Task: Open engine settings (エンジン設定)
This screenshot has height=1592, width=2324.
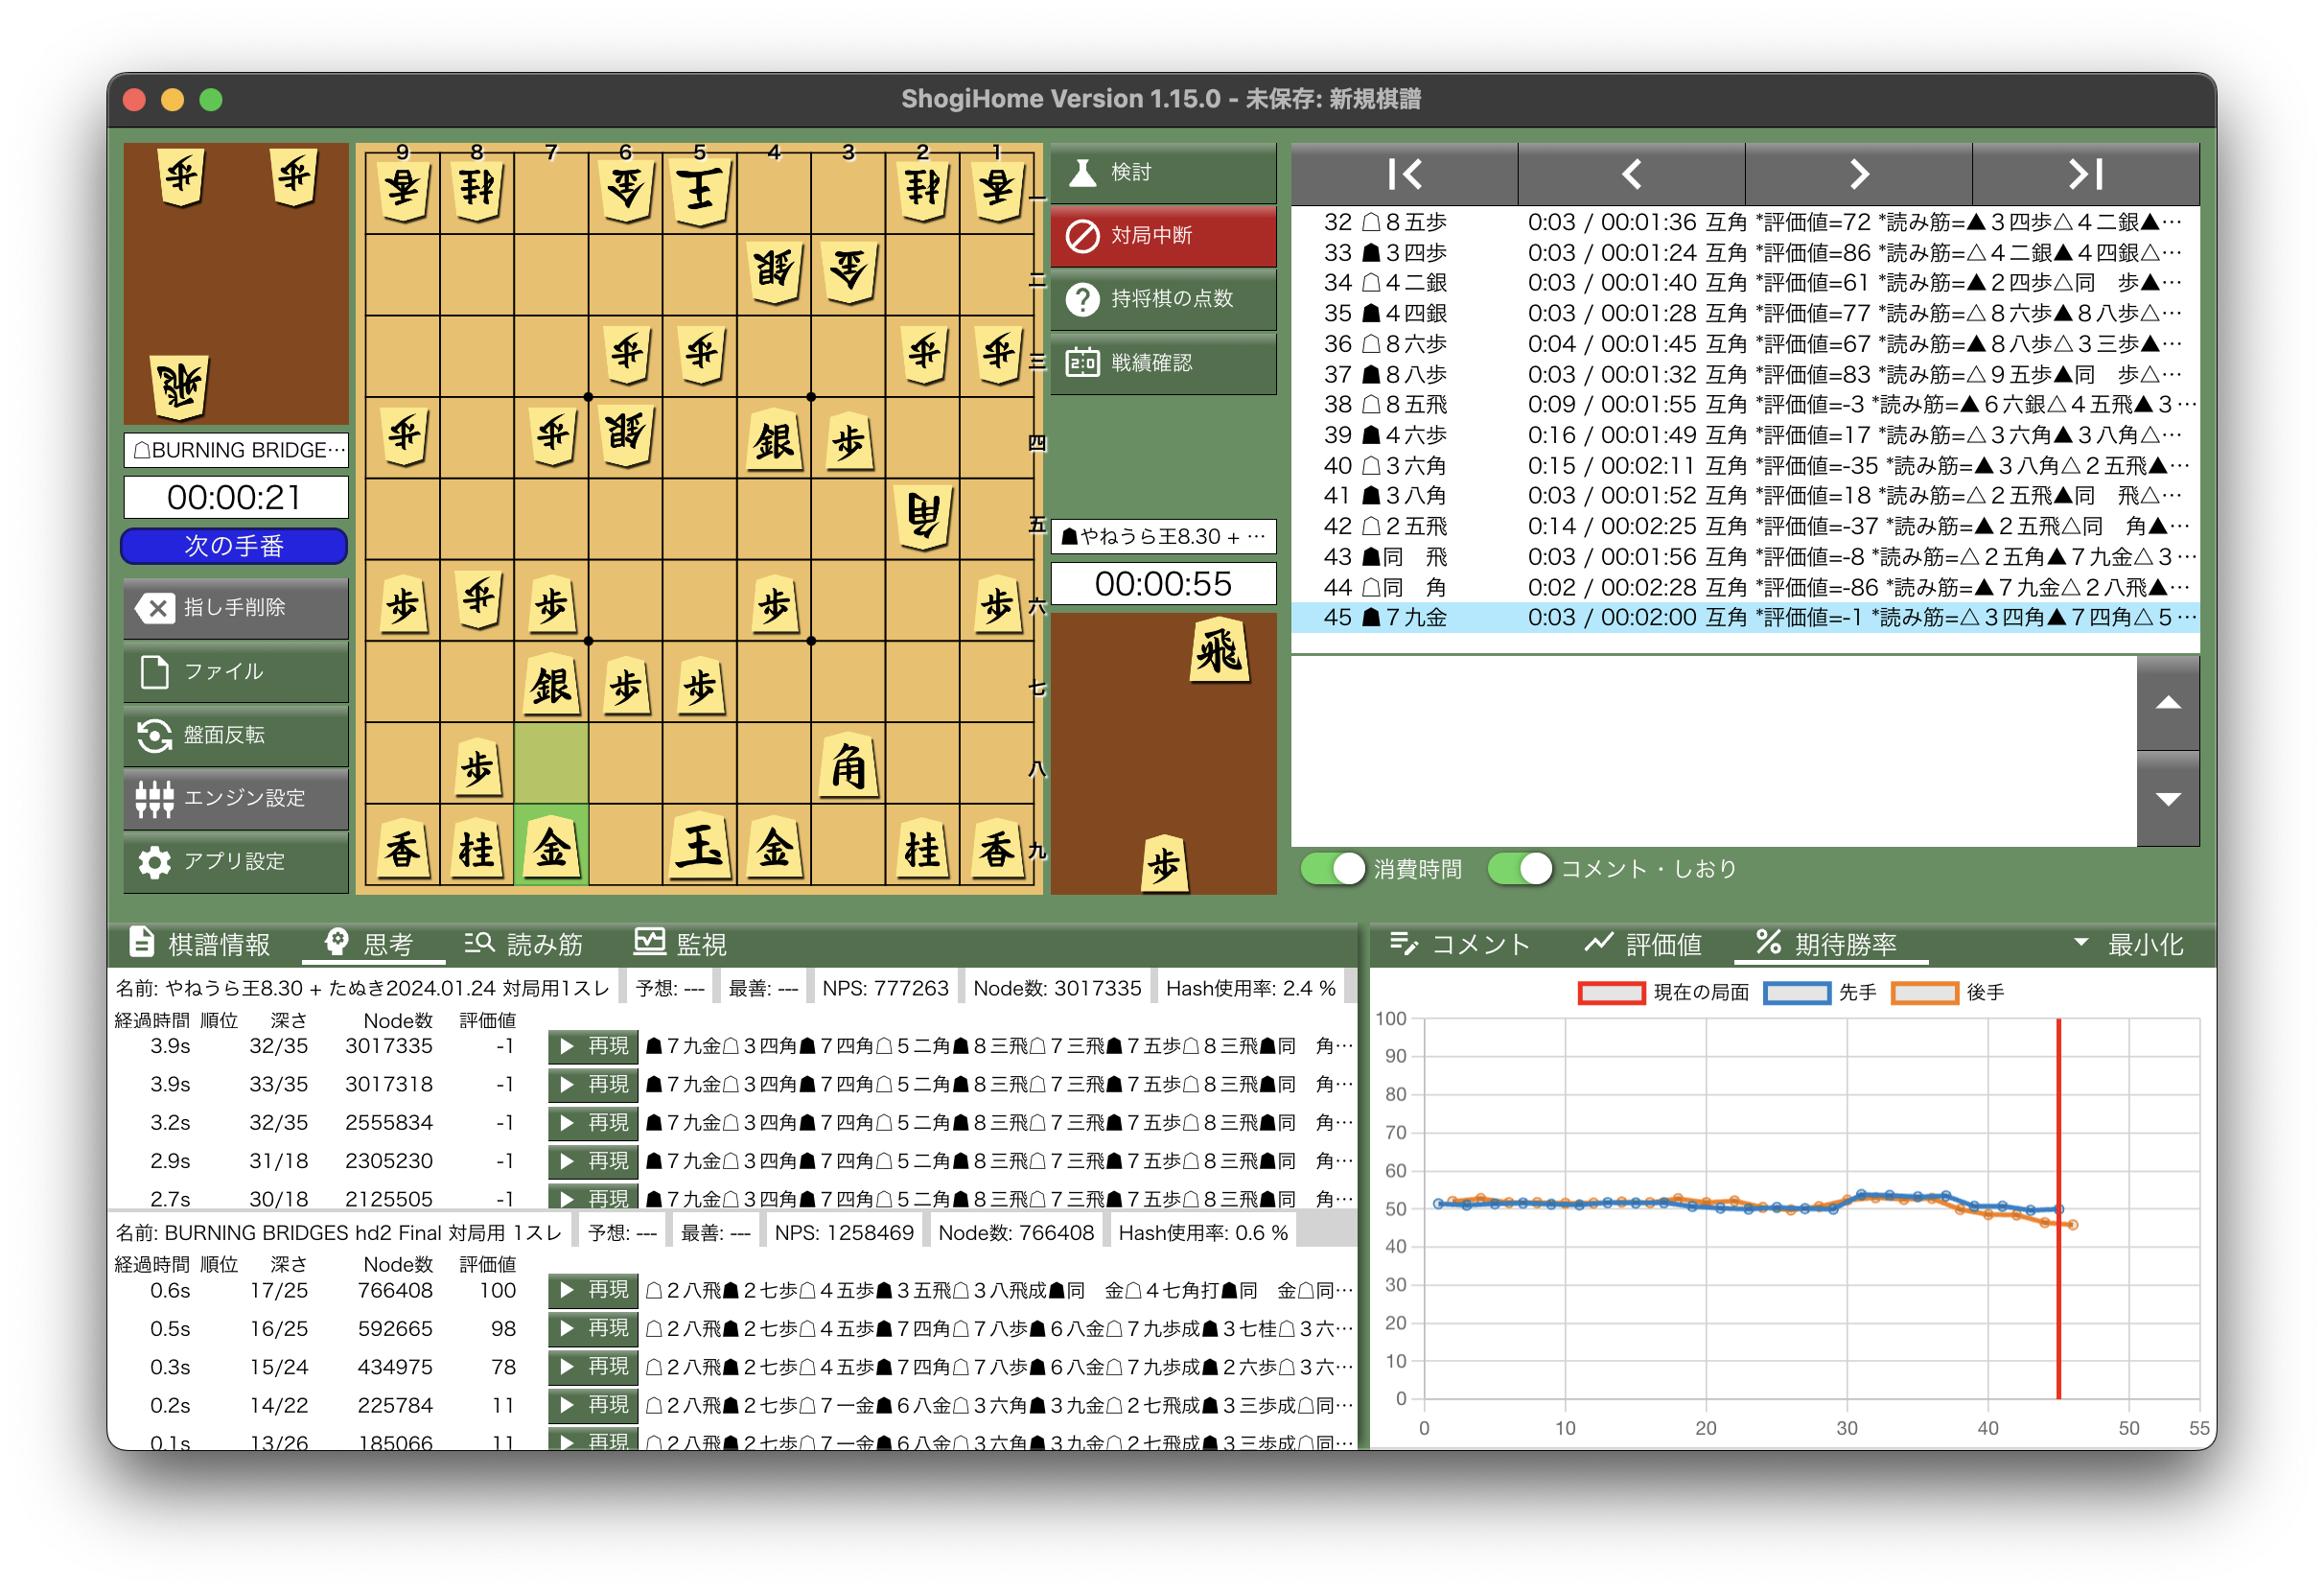Action: click(x=236, y=798)
